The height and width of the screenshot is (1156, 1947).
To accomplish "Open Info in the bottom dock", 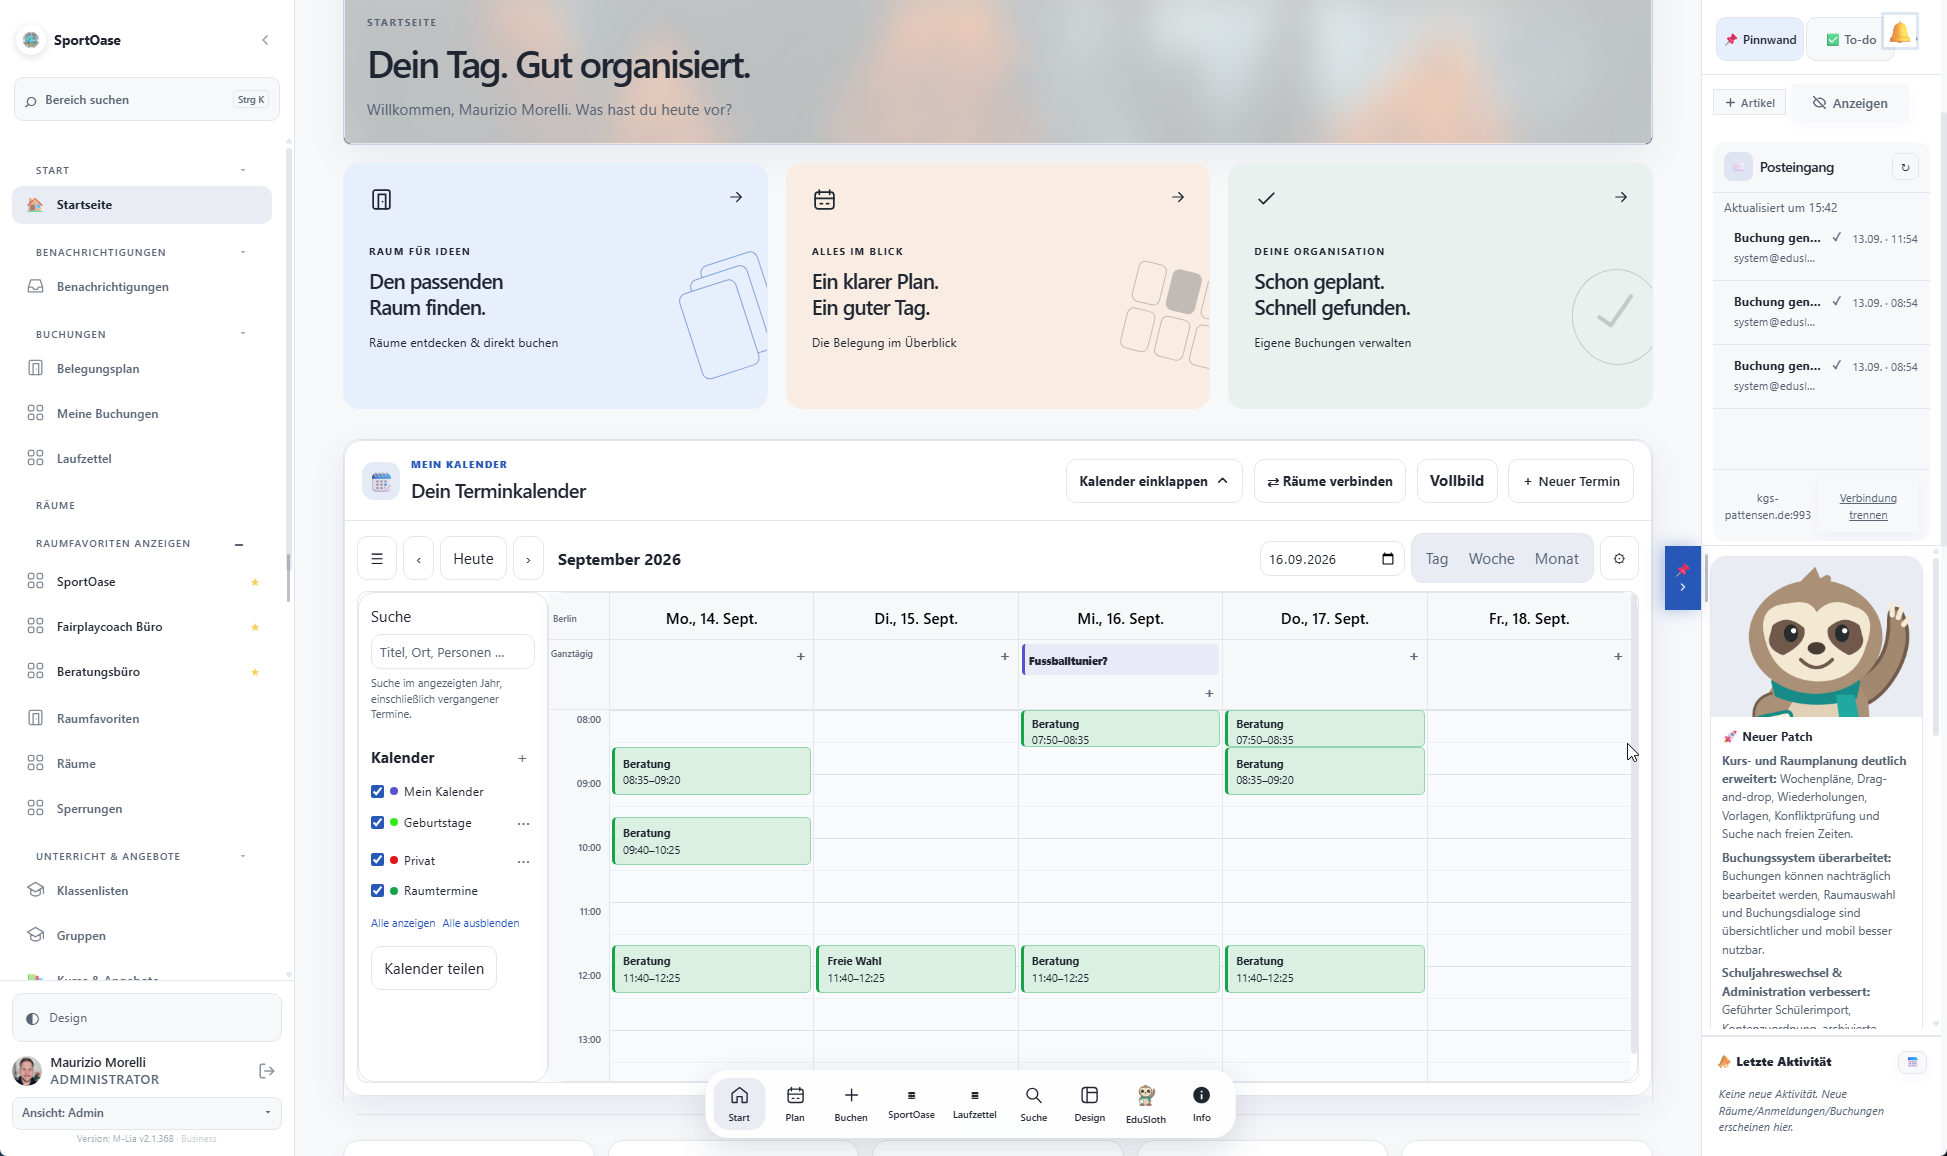I will pos(1201,1104).
